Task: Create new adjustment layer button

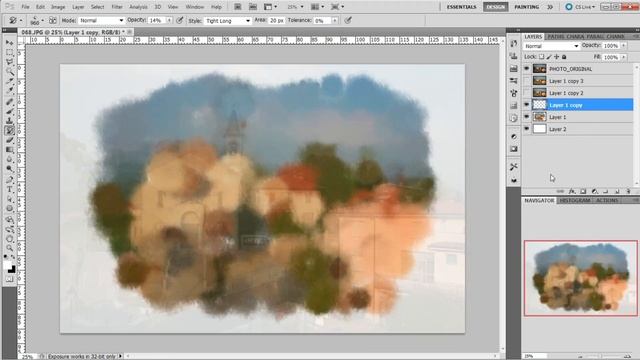Action: coord(594,191)
